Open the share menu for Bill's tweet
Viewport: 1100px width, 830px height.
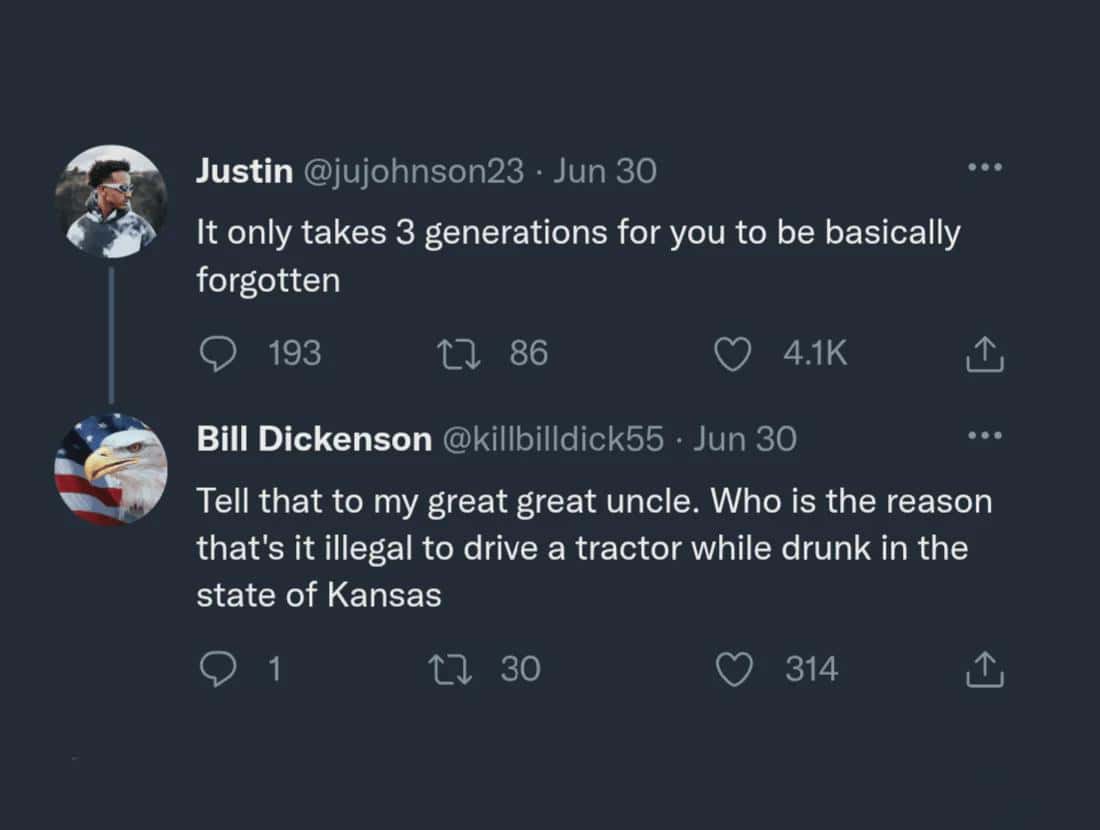[x=984, y=669]
